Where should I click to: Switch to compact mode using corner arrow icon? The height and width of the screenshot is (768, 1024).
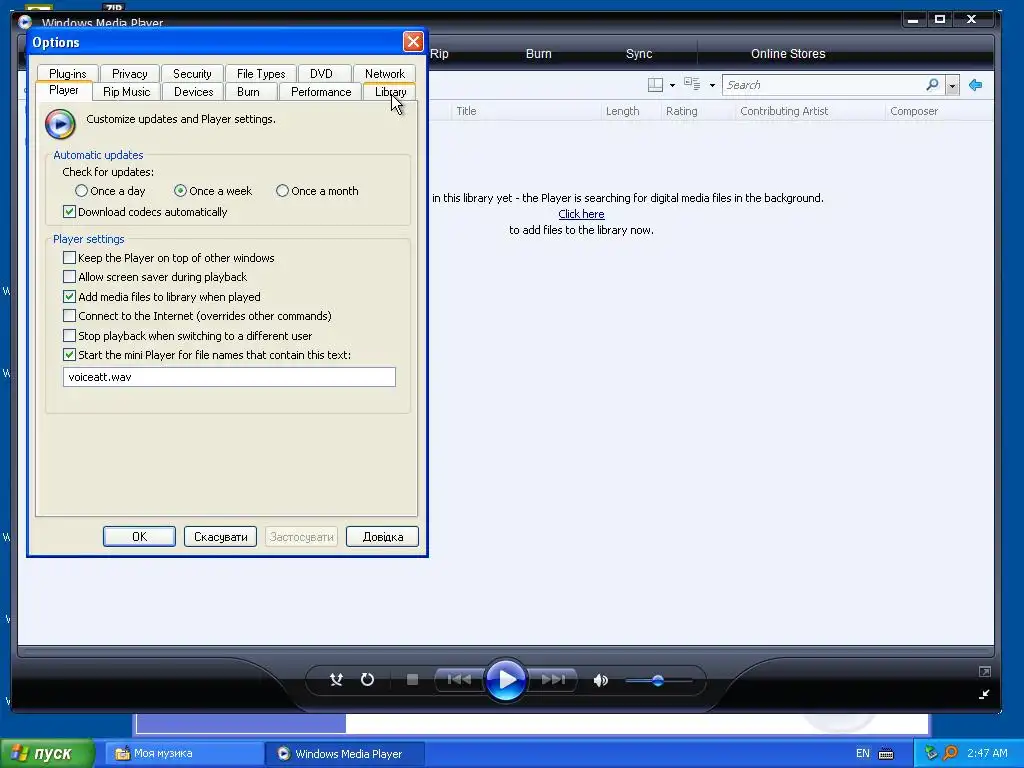coord(984,694)
